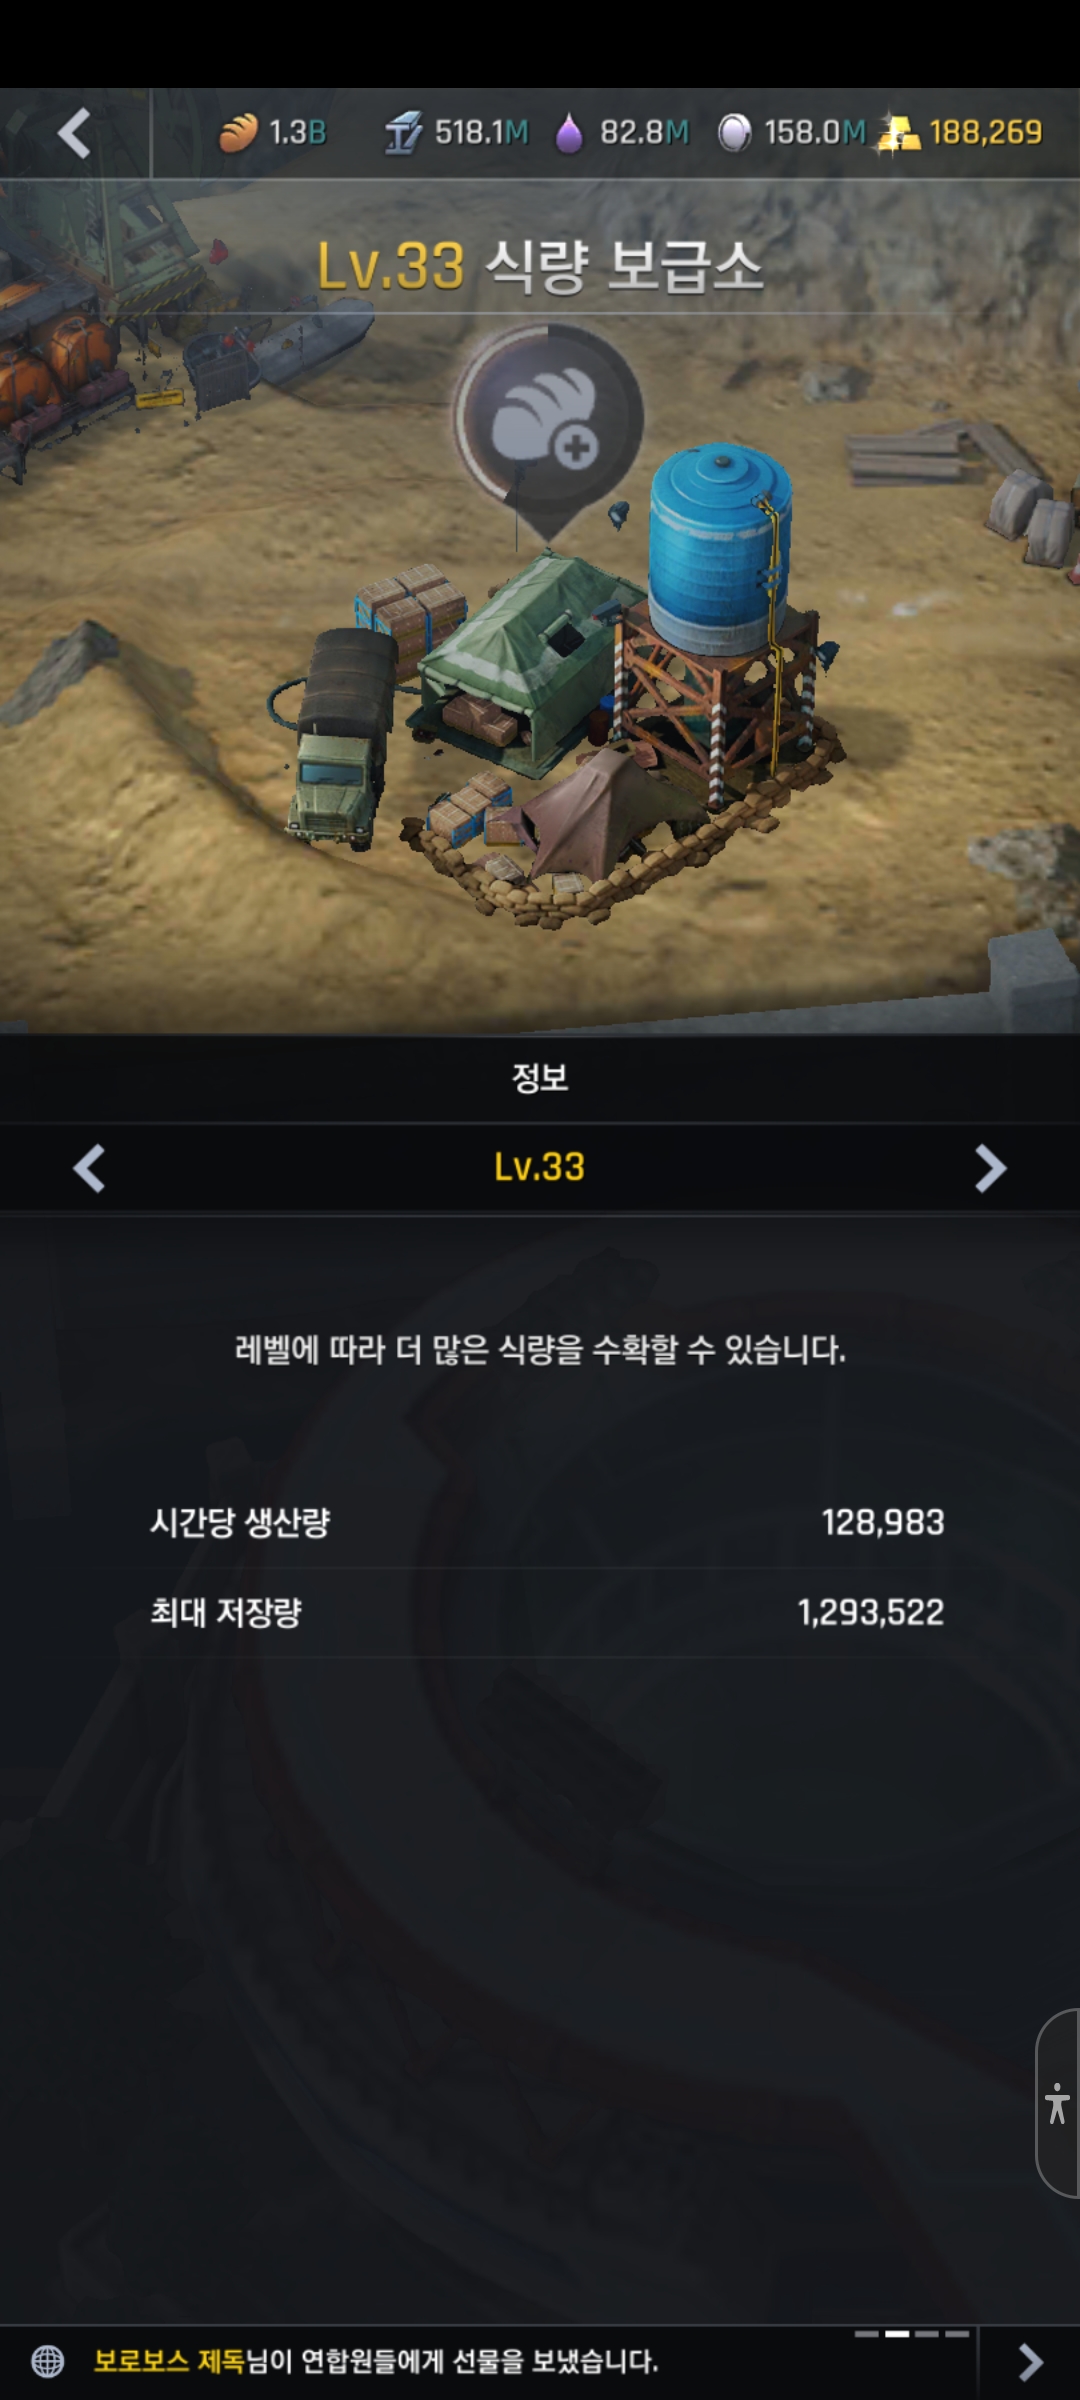The width and height of the screenshot is (1080, 2400).
Task: Tap the purple oil drop icon
Action: tap(569, 132)
